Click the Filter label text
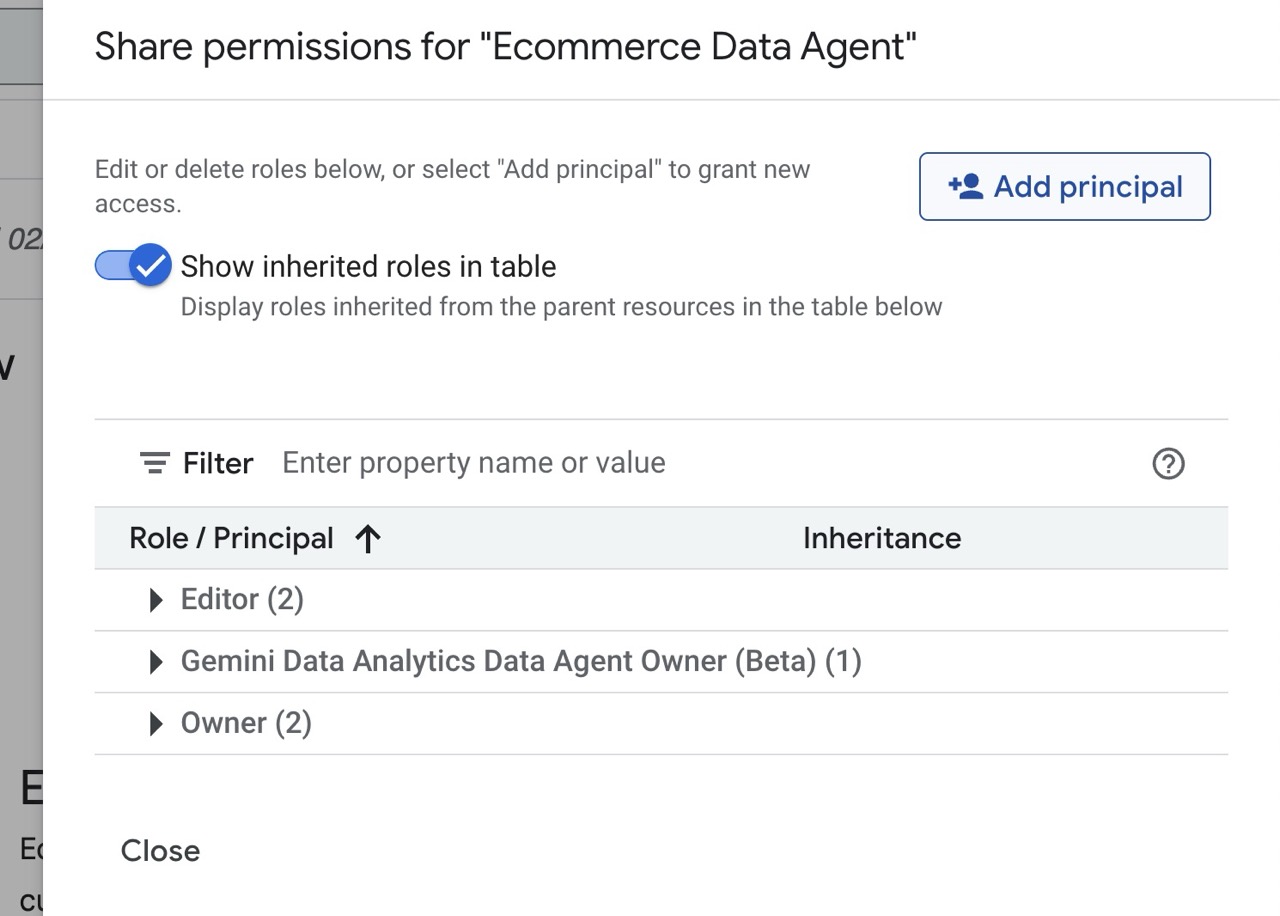This screenshot has height=916, width=1280. 218,464
